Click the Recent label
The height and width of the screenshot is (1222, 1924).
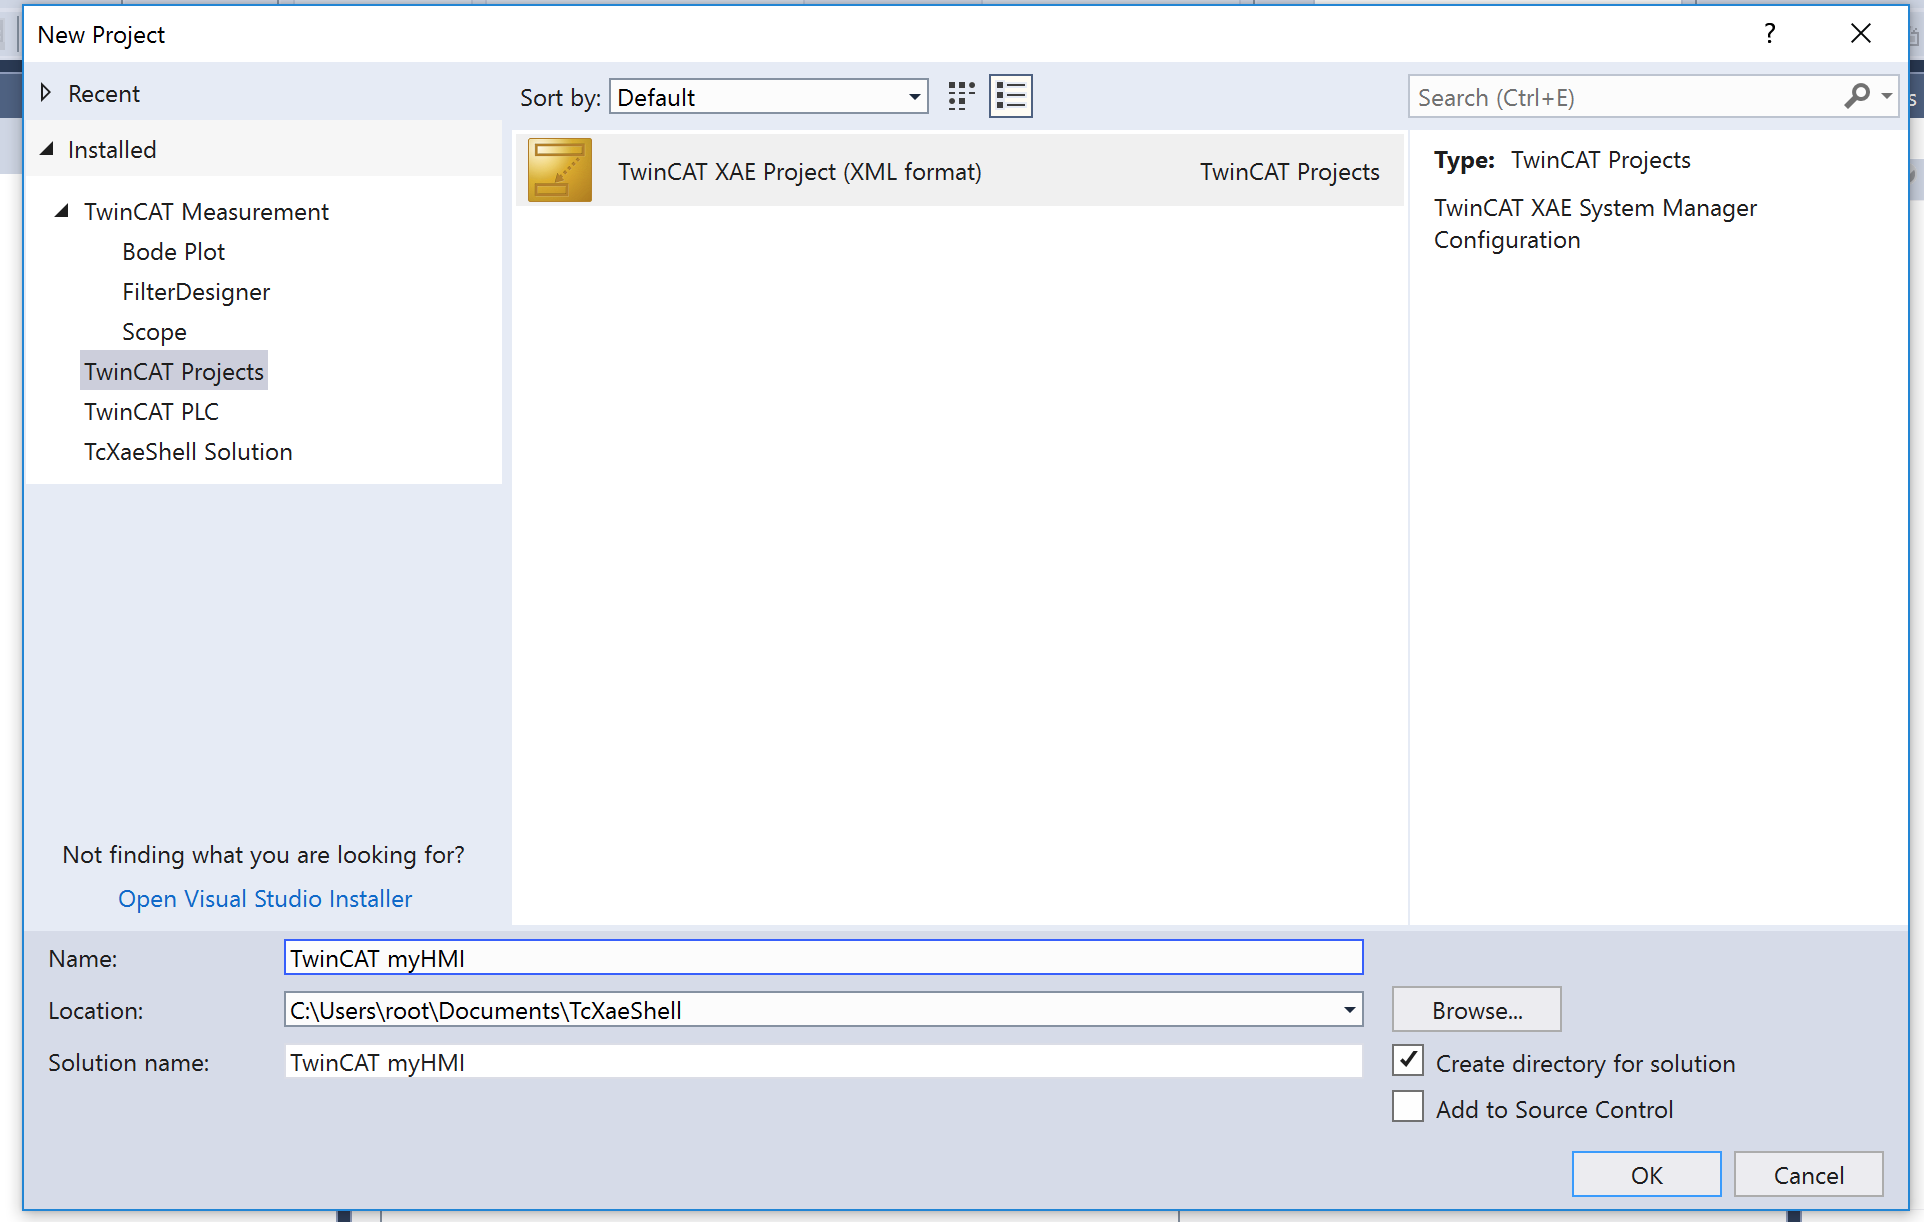104,94
